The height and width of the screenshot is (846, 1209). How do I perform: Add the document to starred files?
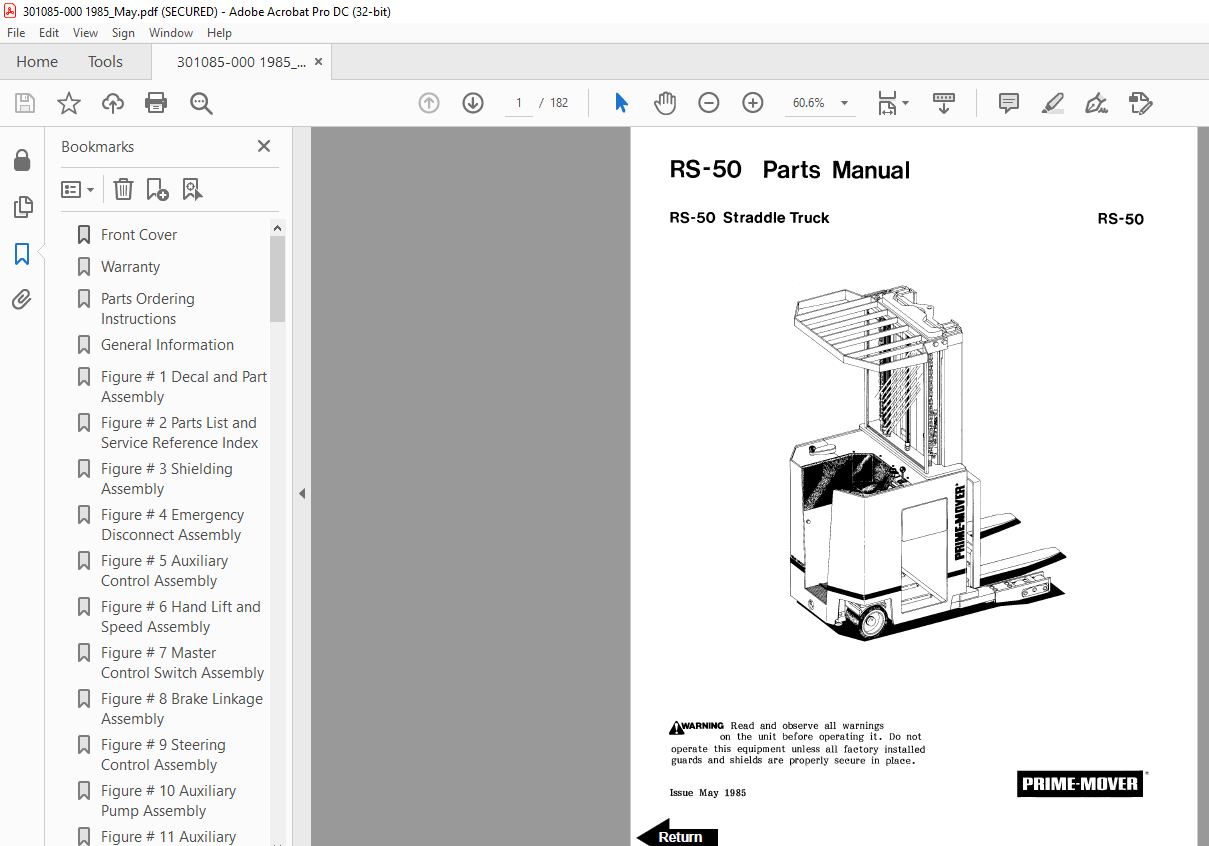tap(68, 103)
